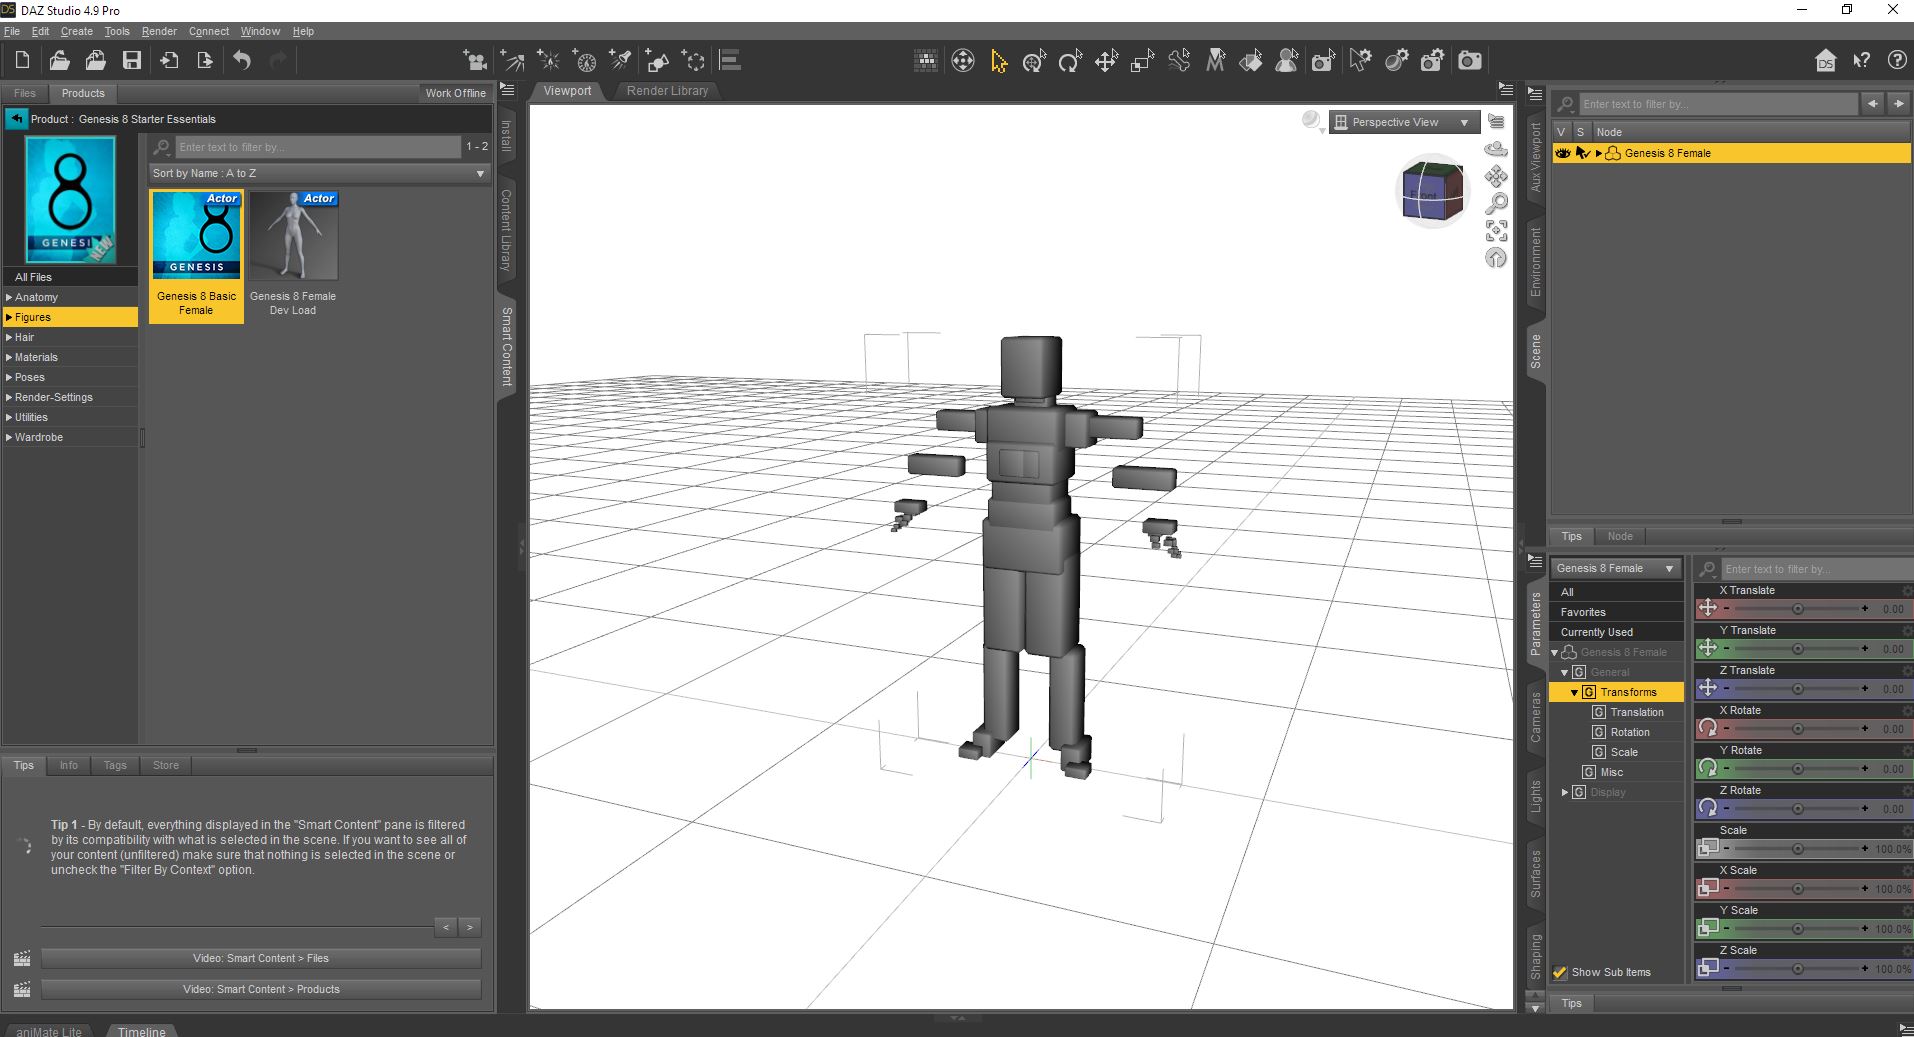Create a new primitive shape
1914x1037 pixels.
(x=657, y=61)
